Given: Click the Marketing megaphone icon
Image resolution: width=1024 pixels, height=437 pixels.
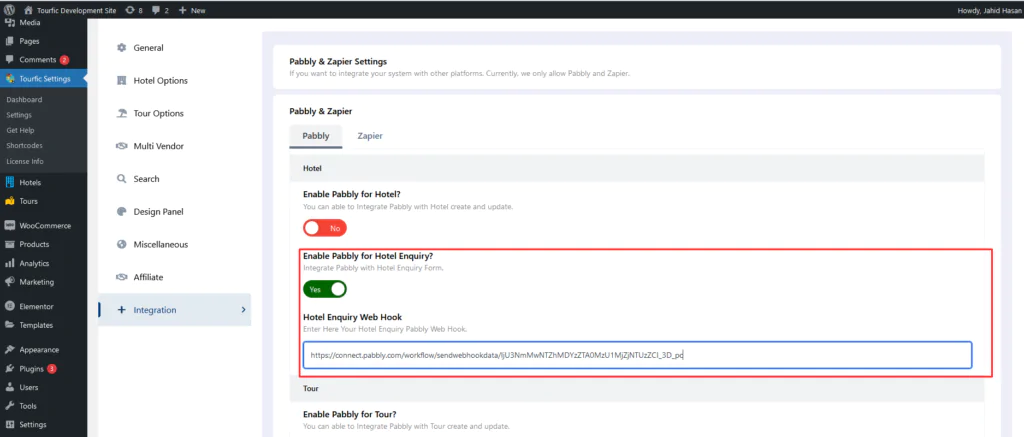Looking at the screenshot, I should (10, 282).
